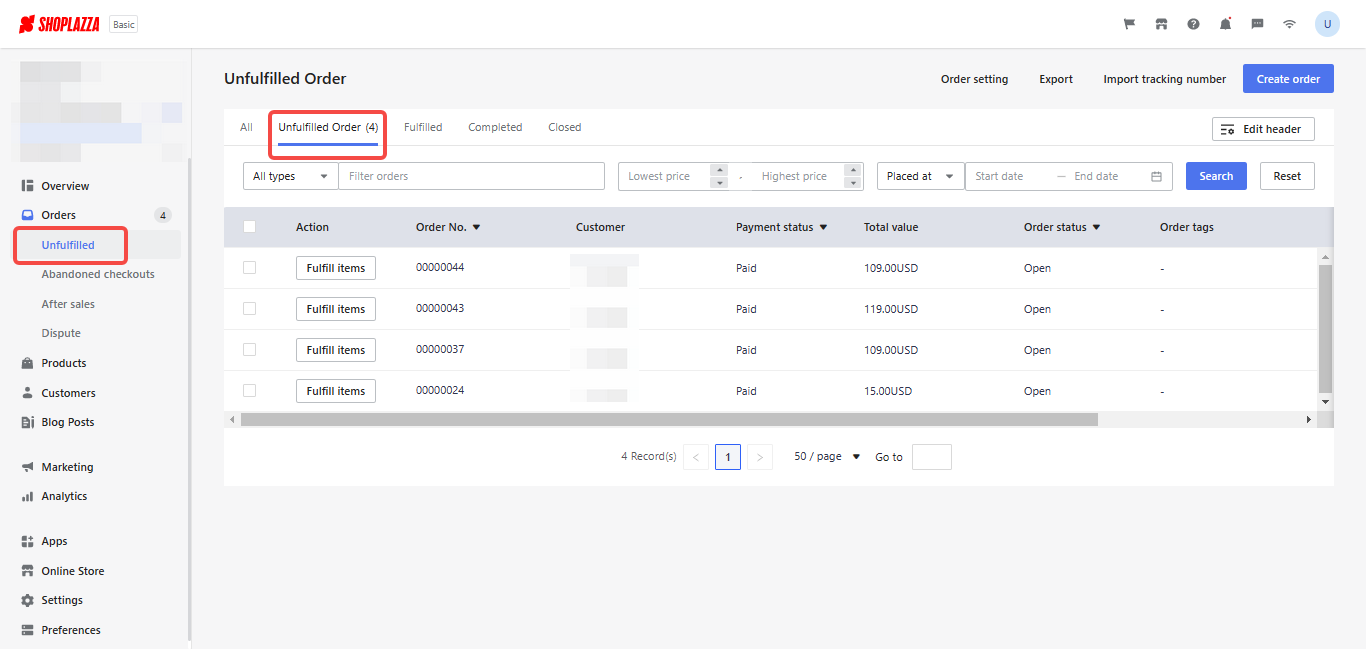Filter by Payment status column arrow
The width and height of the screenshot is (1366, 649).
(824, 228)
